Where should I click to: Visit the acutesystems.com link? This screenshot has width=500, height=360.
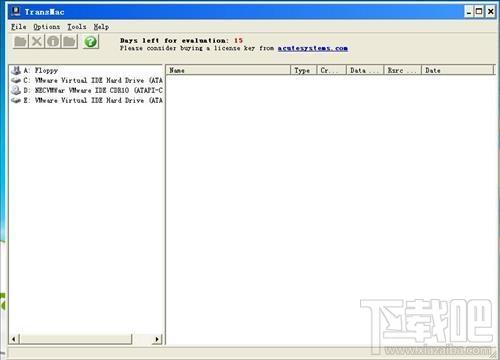[x=313, y=48]
